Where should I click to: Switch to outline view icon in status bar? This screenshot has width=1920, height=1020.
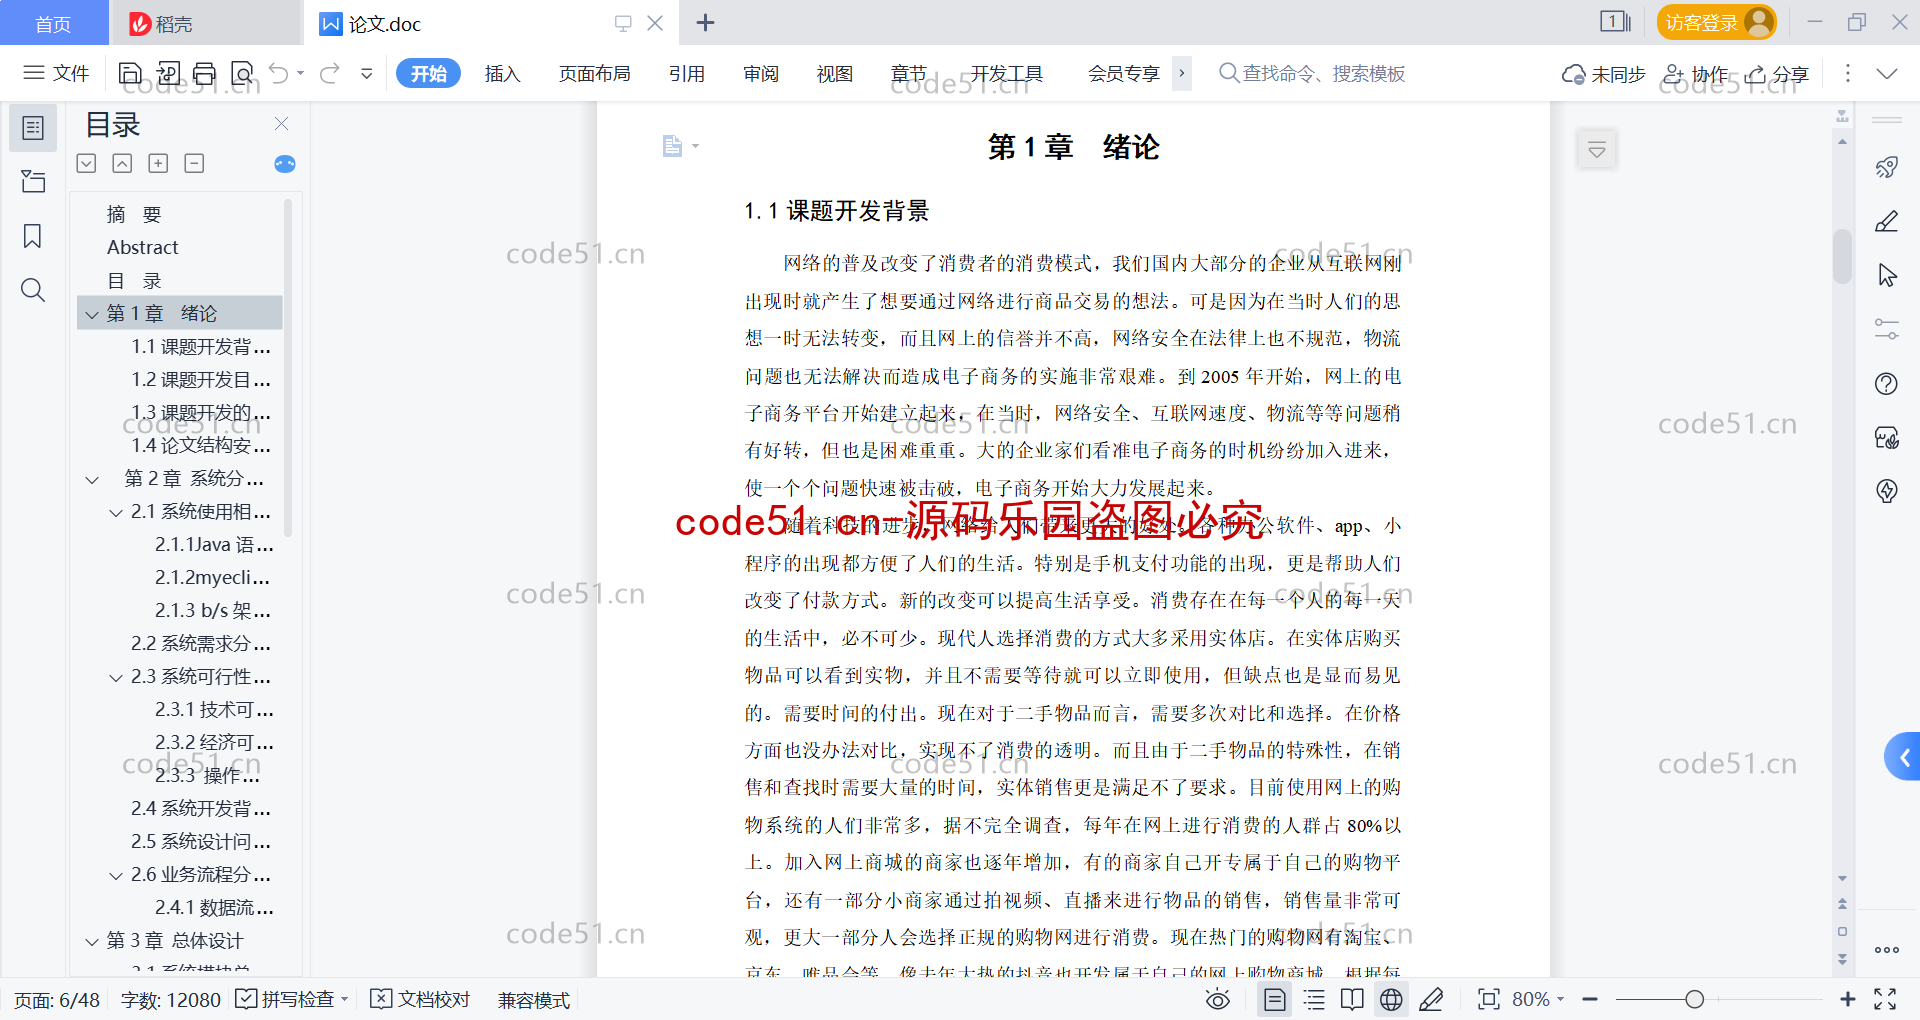tap(1314, 999)
